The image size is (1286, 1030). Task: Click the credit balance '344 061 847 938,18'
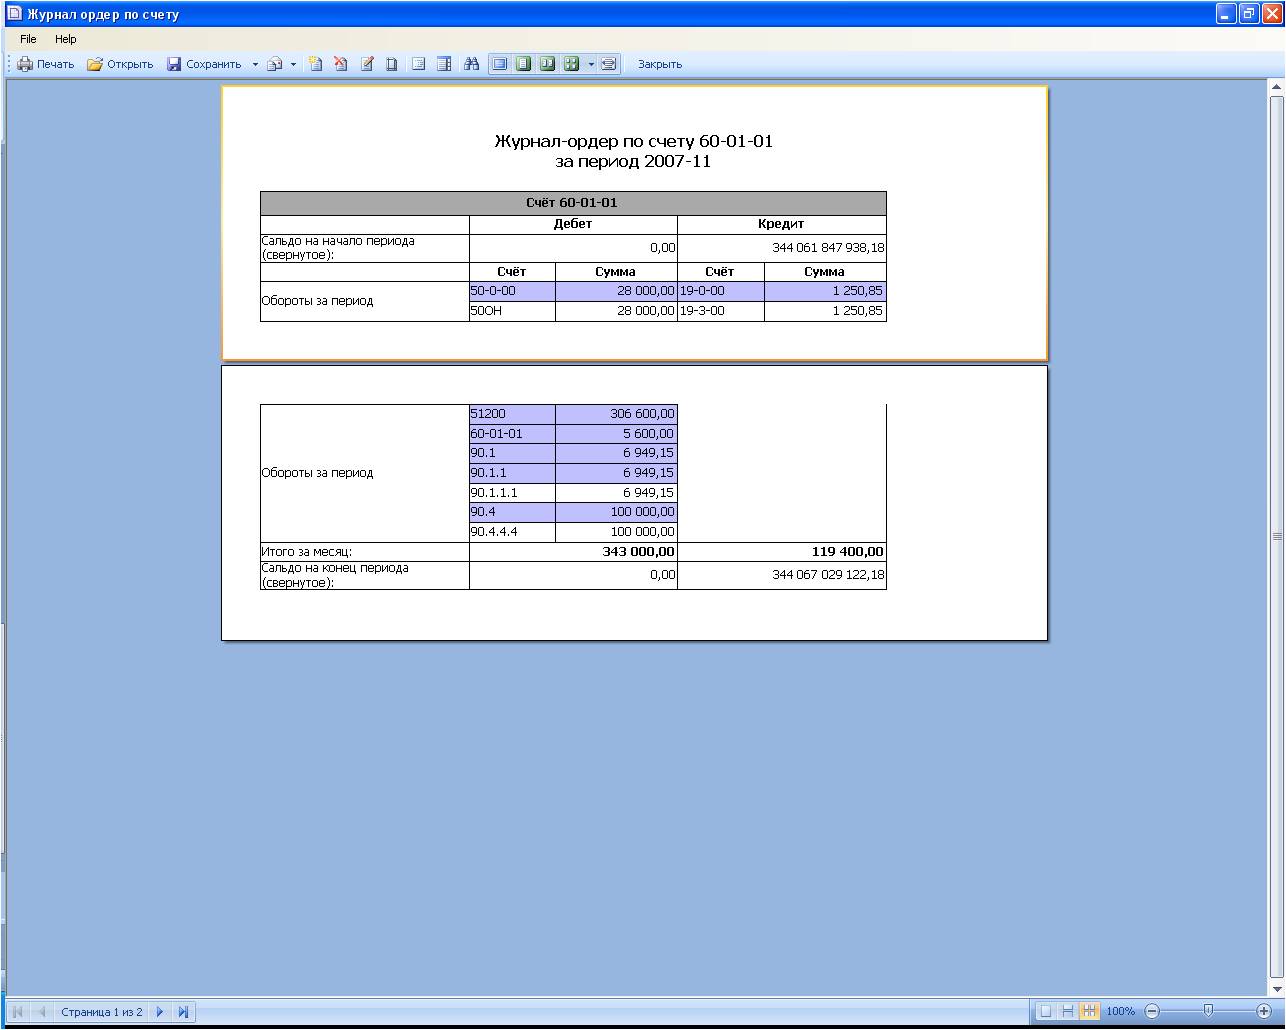pyautogui.click(x=828, y=248)
